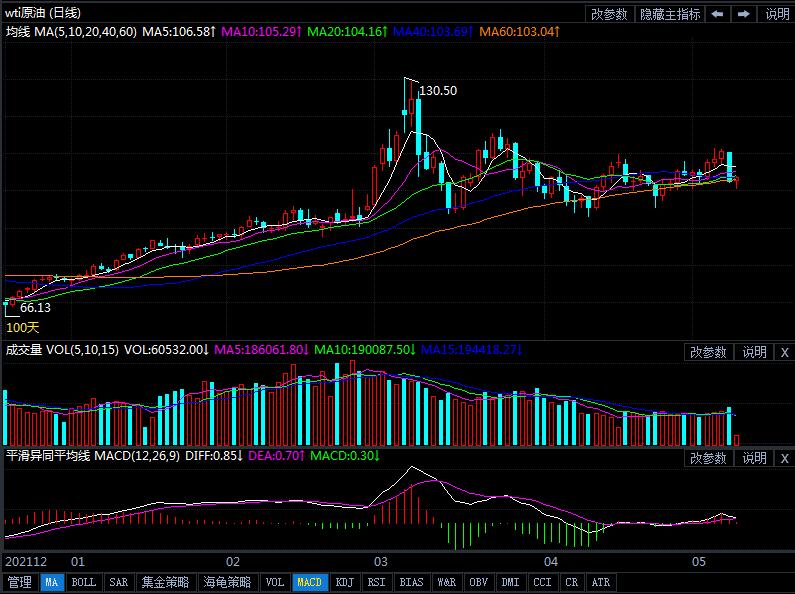Click the 100天 period label
The height and width of the screenshot is (594, 795).
(x=23, y=327)
